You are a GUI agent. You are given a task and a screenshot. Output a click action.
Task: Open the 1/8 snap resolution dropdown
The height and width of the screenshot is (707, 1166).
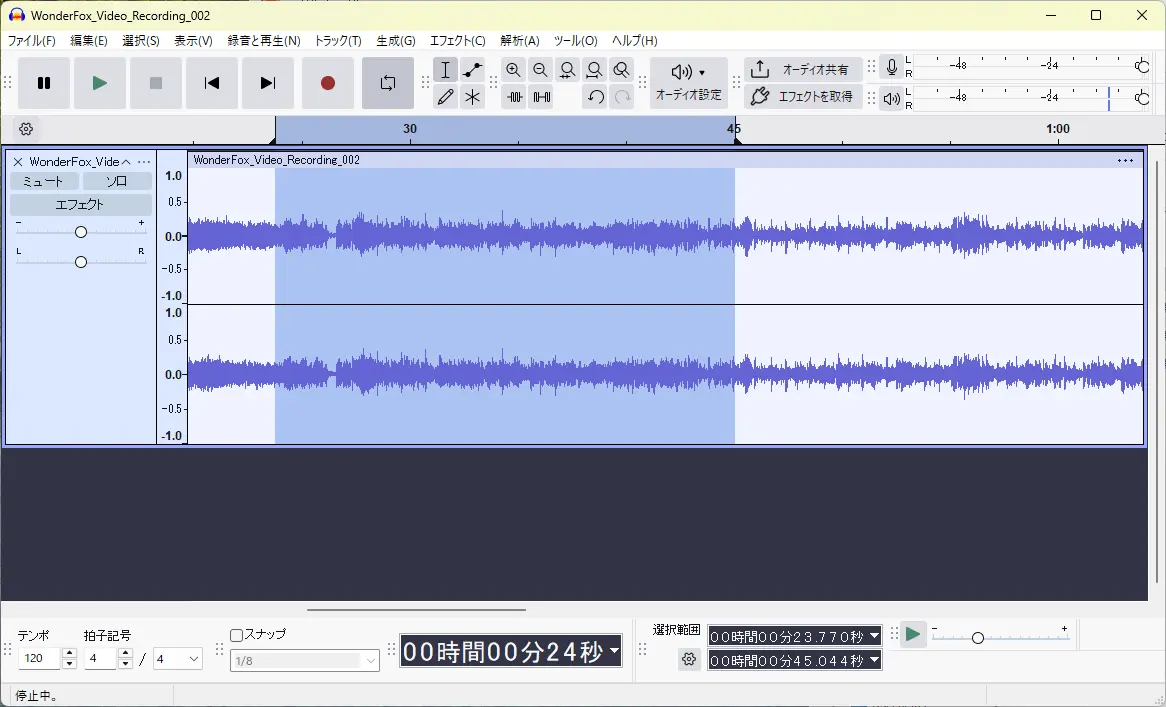305,660
